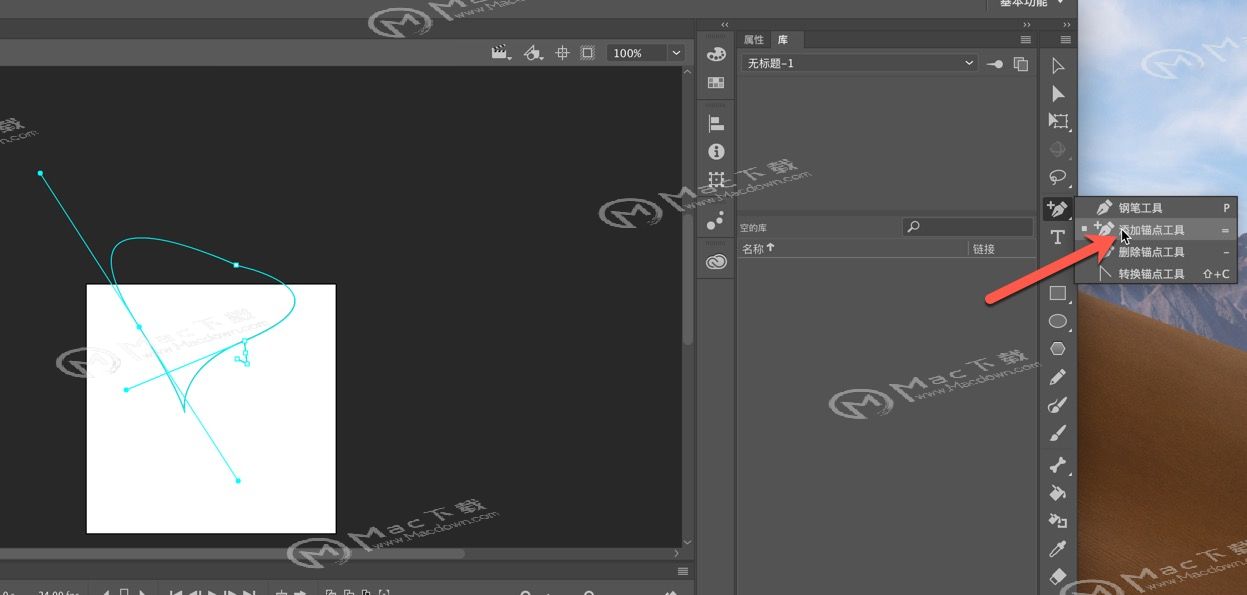1247x595 pixels.
Task: Select the Bone tool
Action: click(x=1057, y=465)
